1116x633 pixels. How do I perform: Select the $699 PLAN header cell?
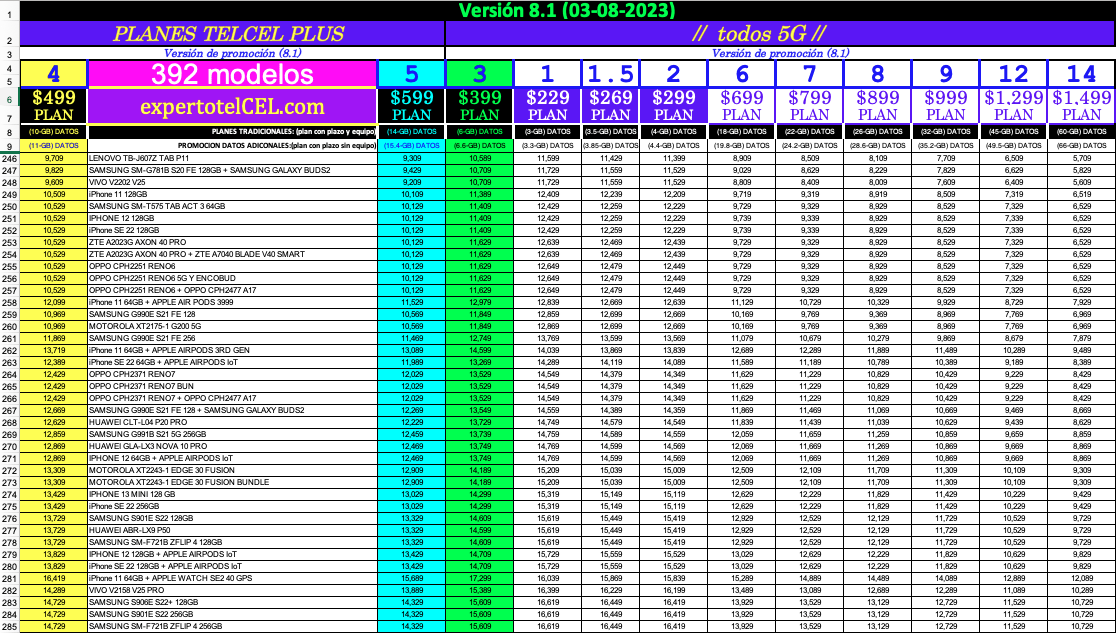(741, 106)
